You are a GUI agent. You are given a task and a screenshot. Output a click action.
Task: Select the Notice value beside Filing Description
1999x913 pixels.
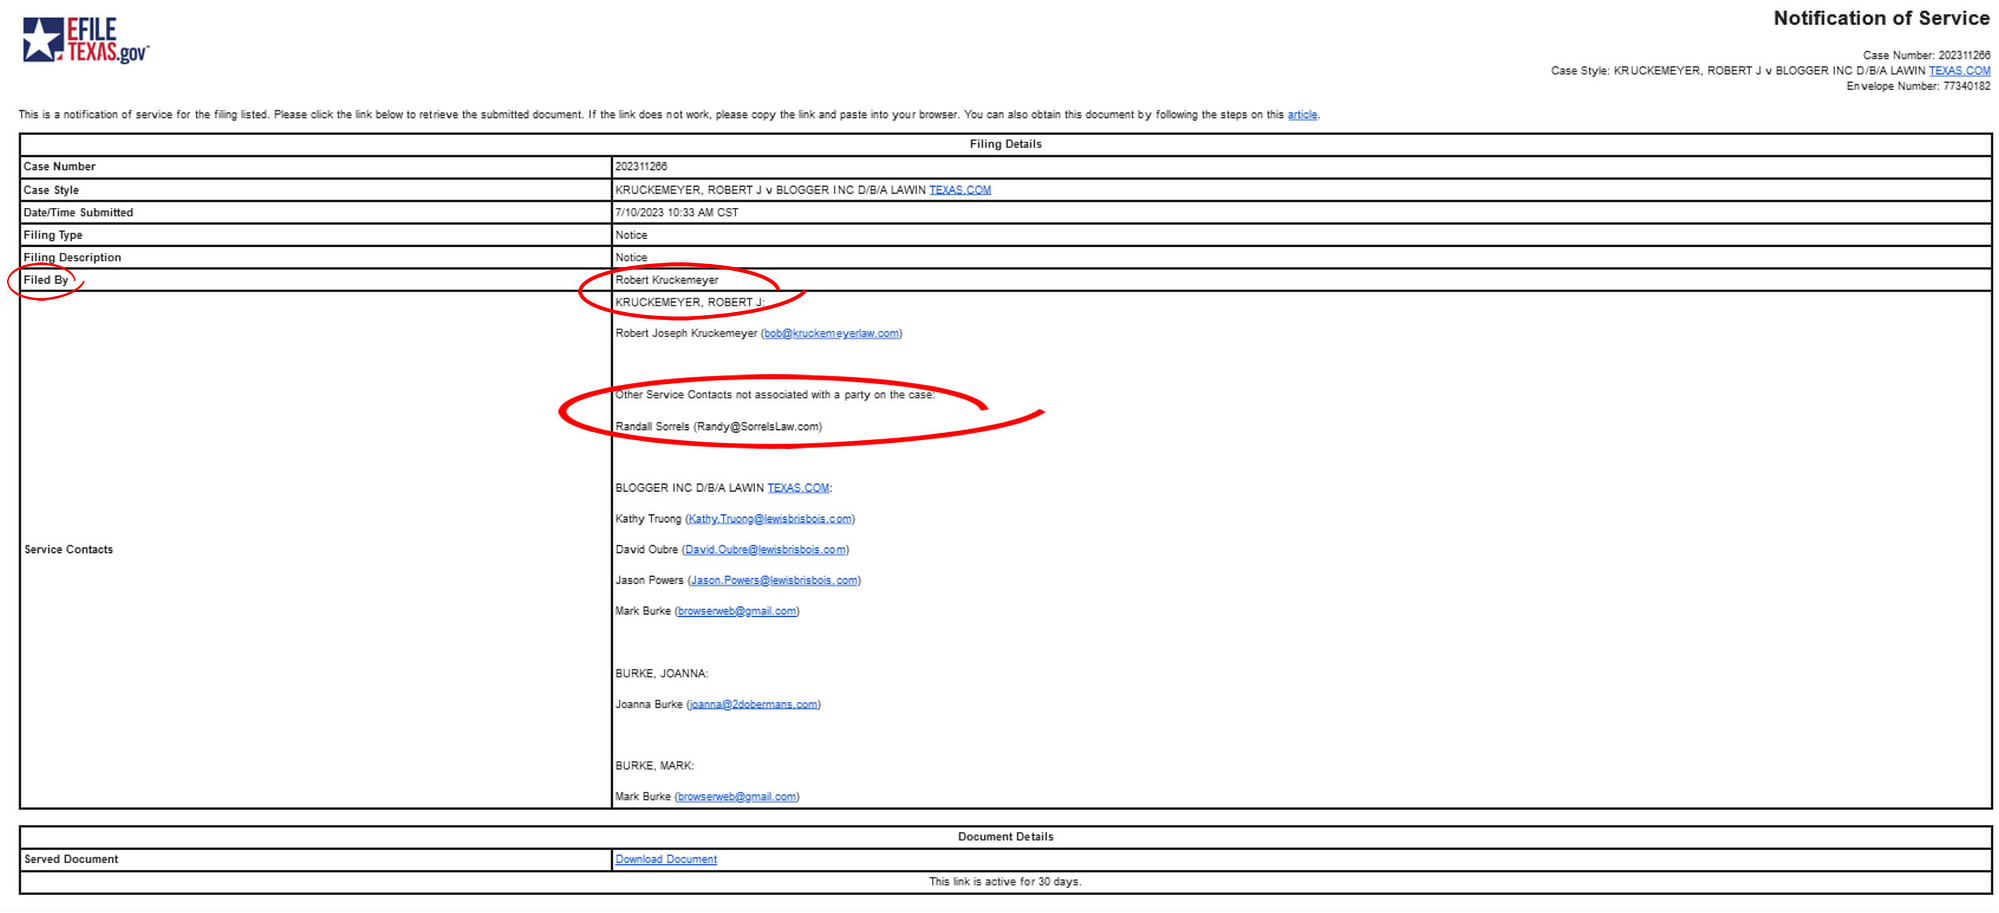pos(631,258)
